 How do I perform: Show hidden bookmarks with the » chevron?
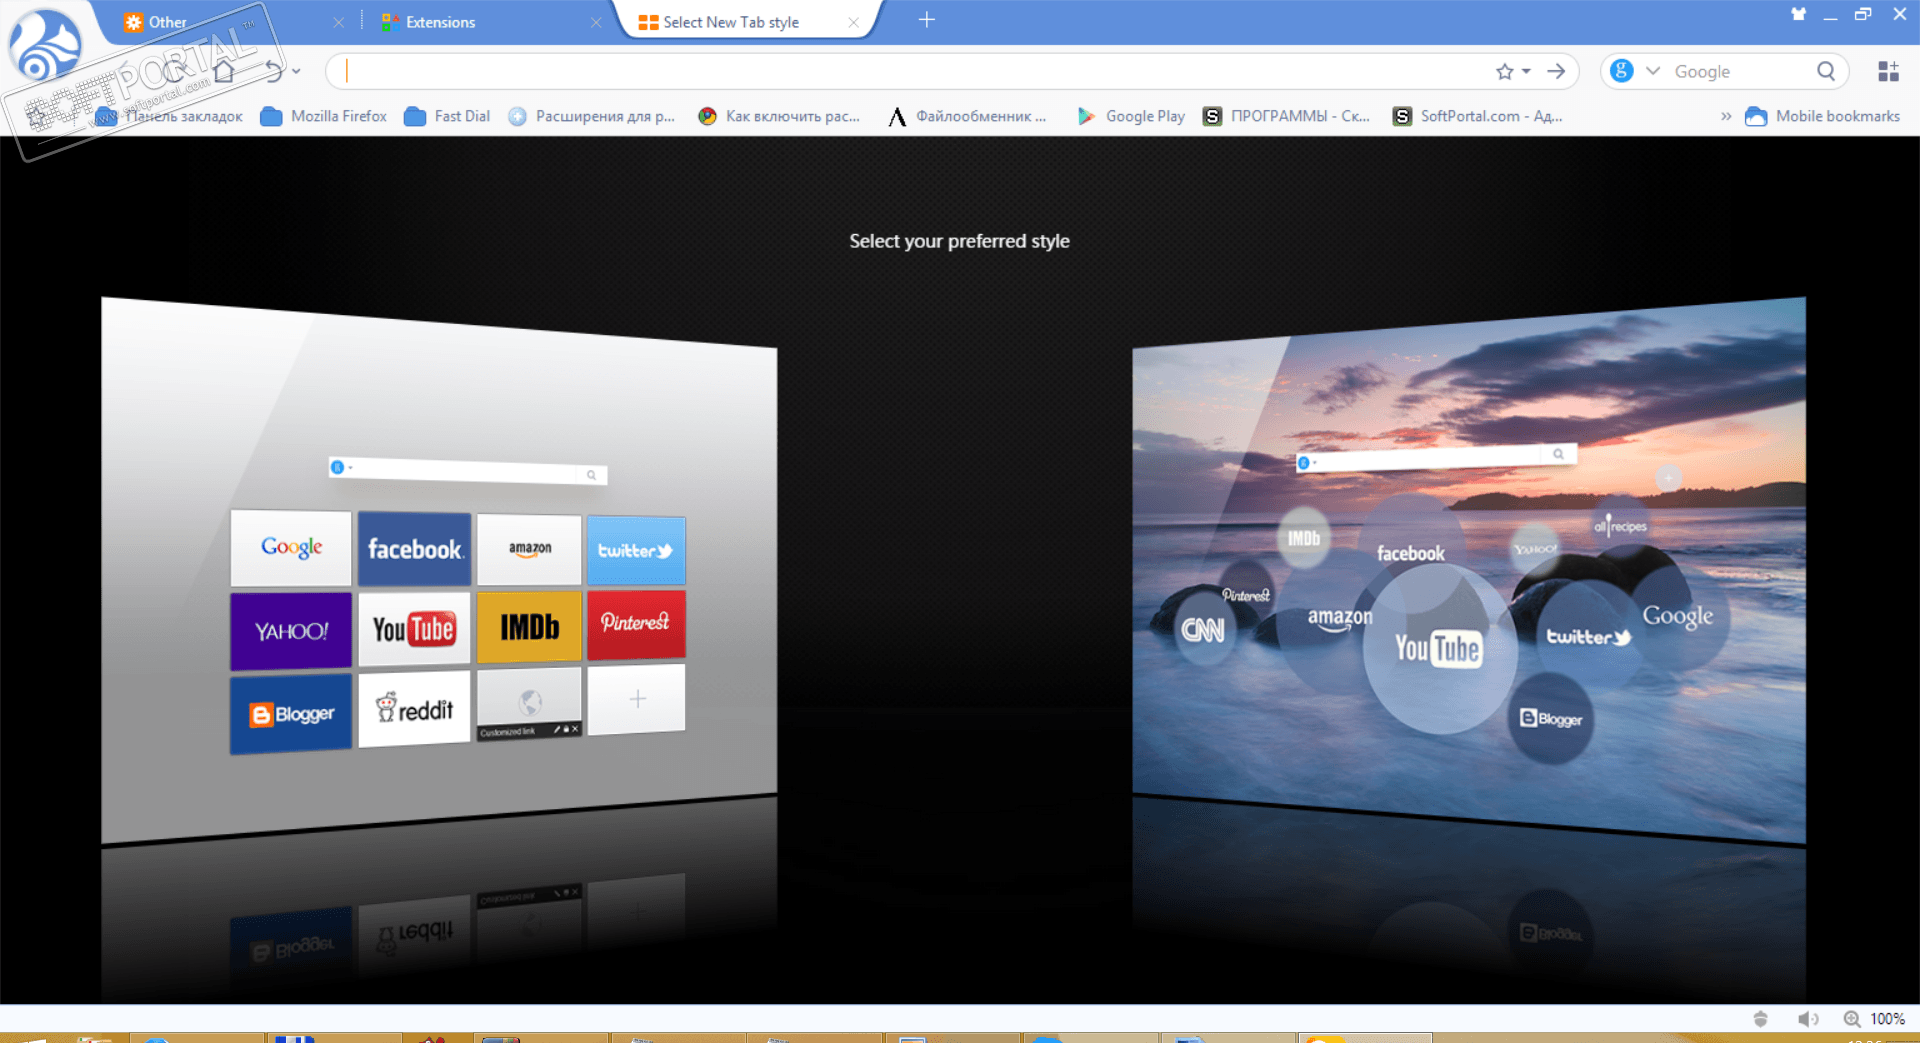pyautogui.click(x=1725, y=116)
